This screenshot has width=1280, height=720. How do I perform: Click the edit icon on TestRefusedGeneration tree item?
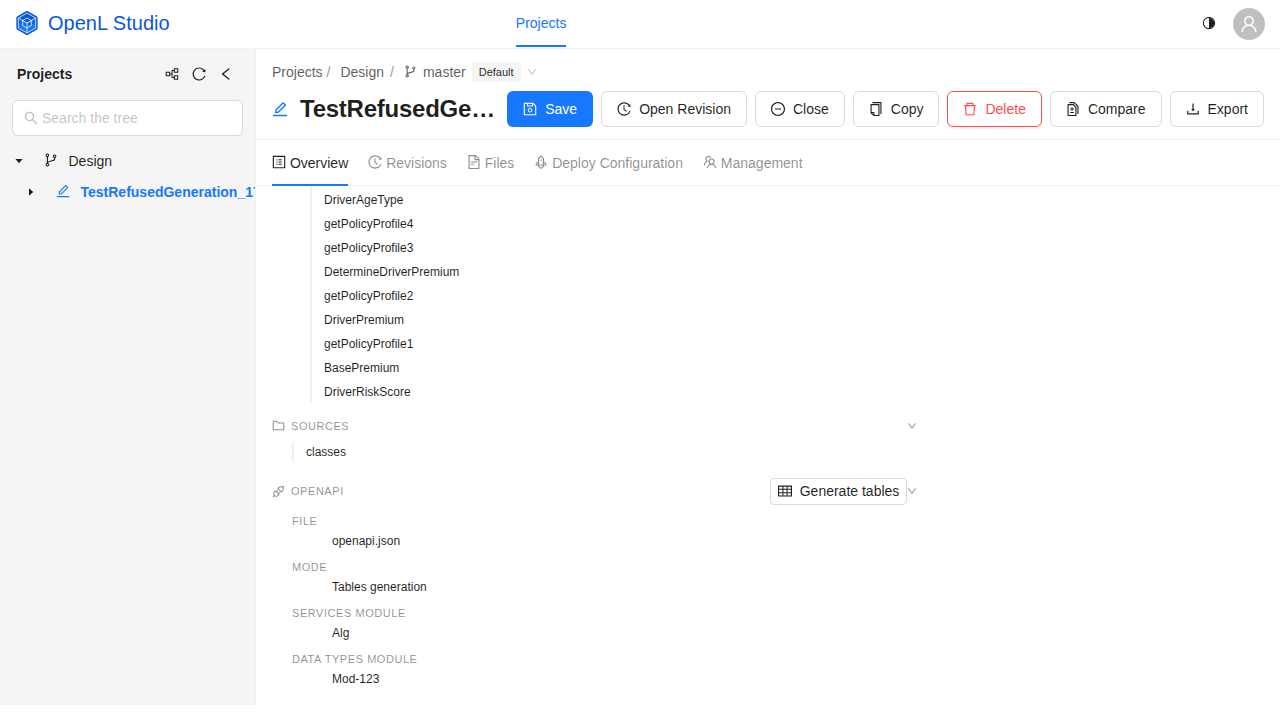(63, 192)
